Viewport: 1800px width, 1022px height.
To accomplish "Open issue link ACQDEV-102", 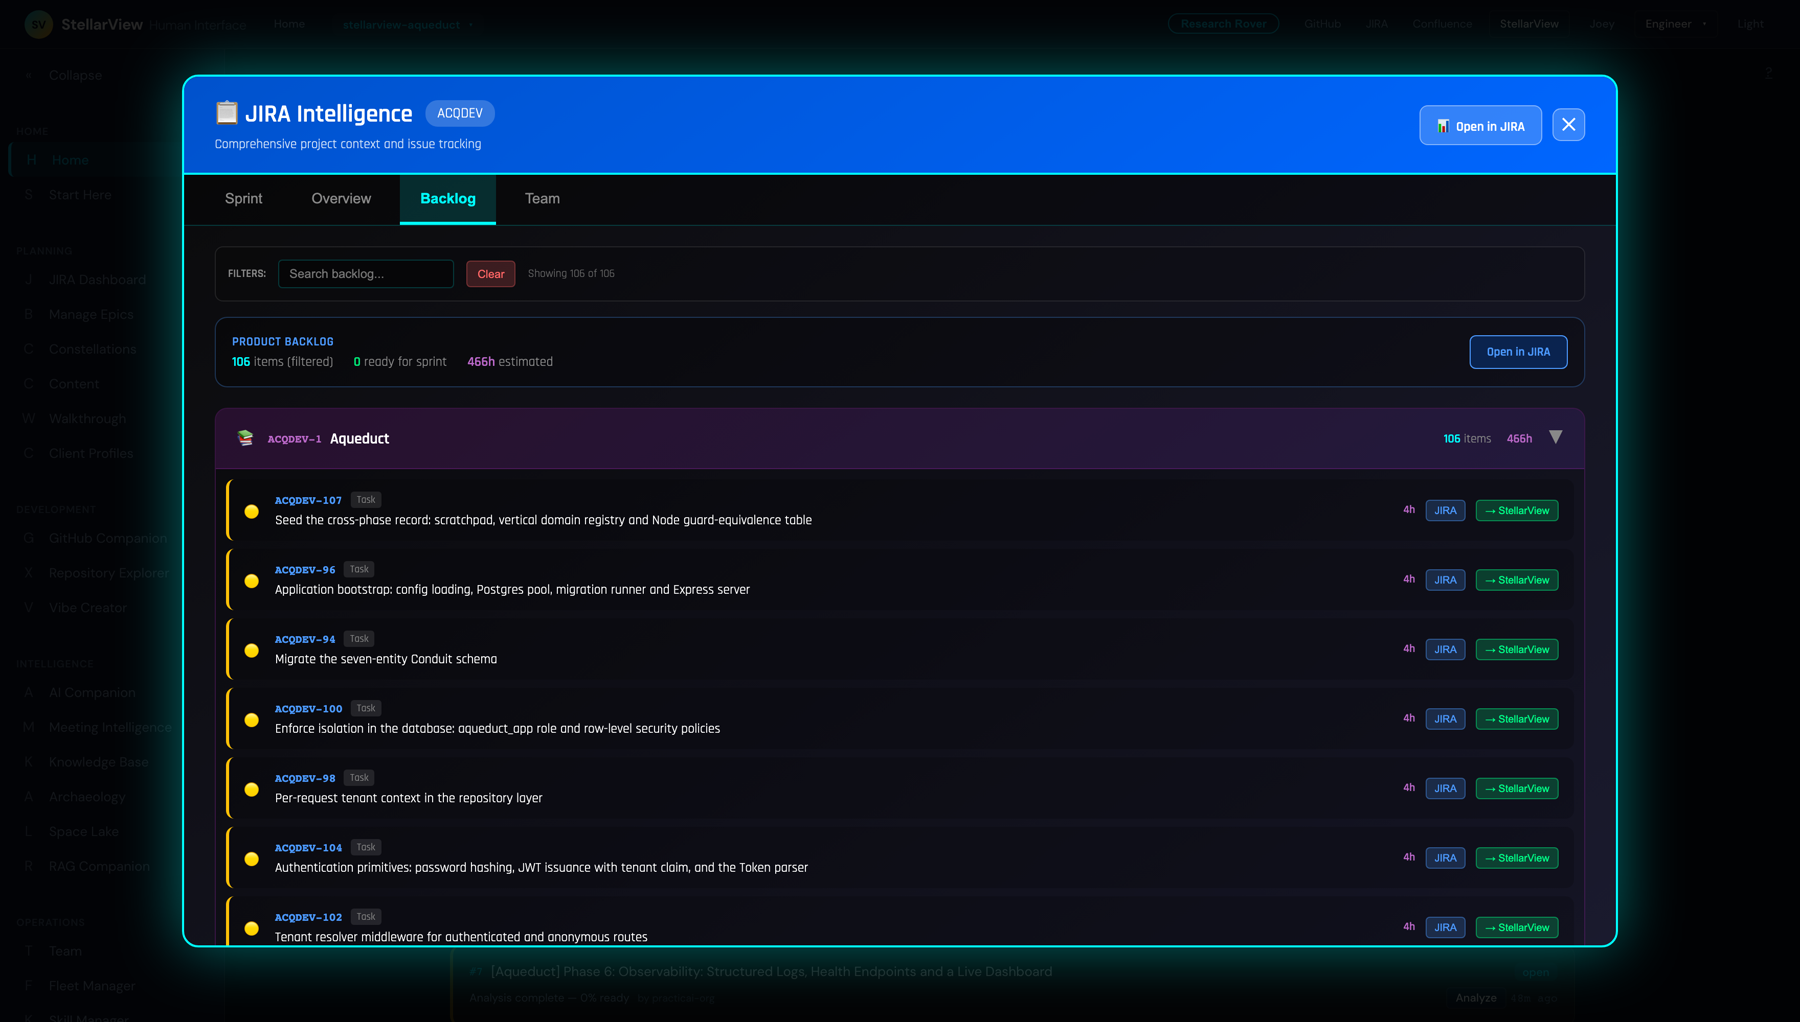I will pos(308,917).
